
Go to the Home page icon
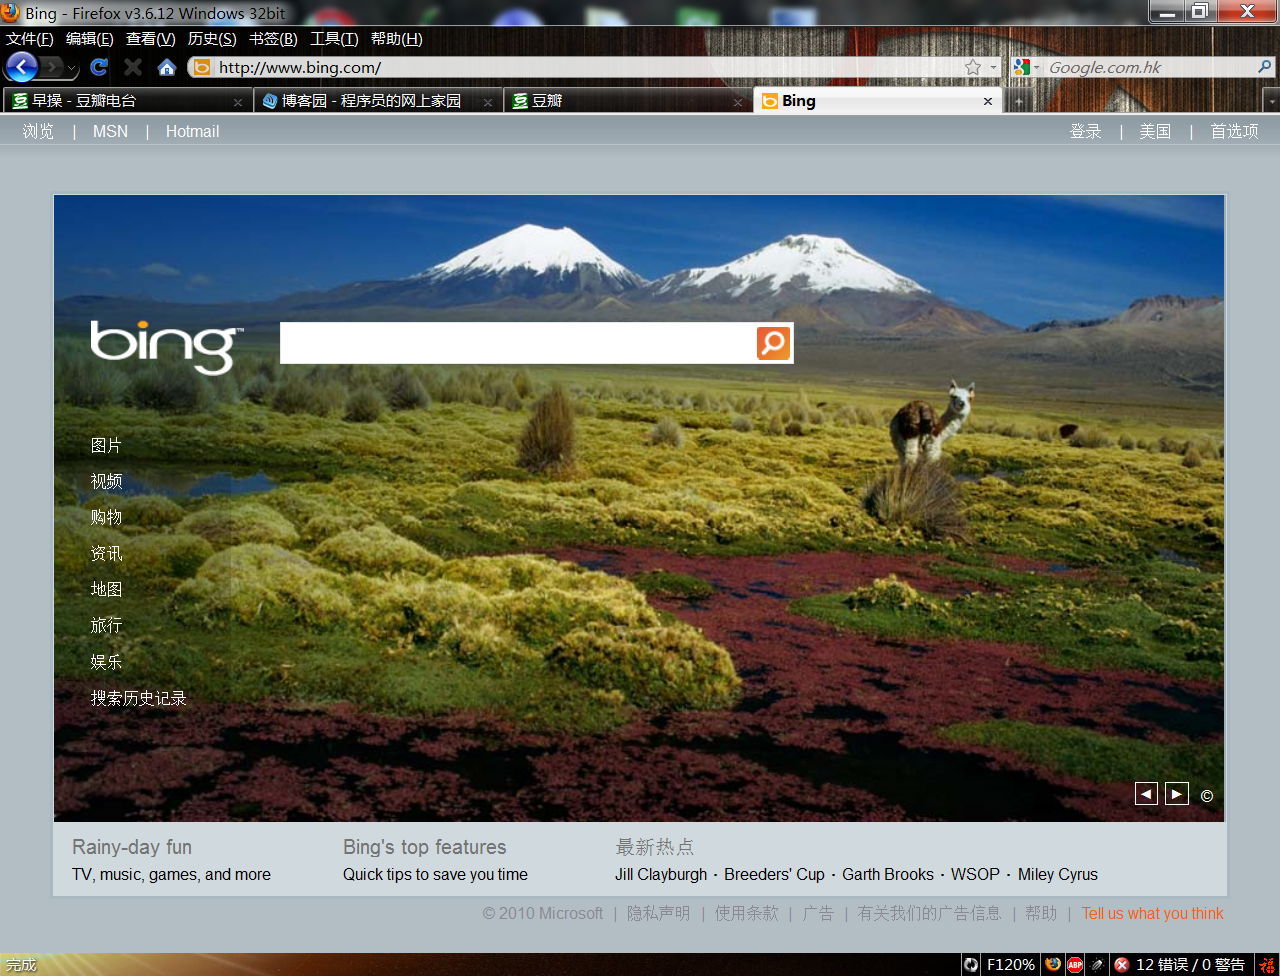pyautogui.click(x=167, y=67)
